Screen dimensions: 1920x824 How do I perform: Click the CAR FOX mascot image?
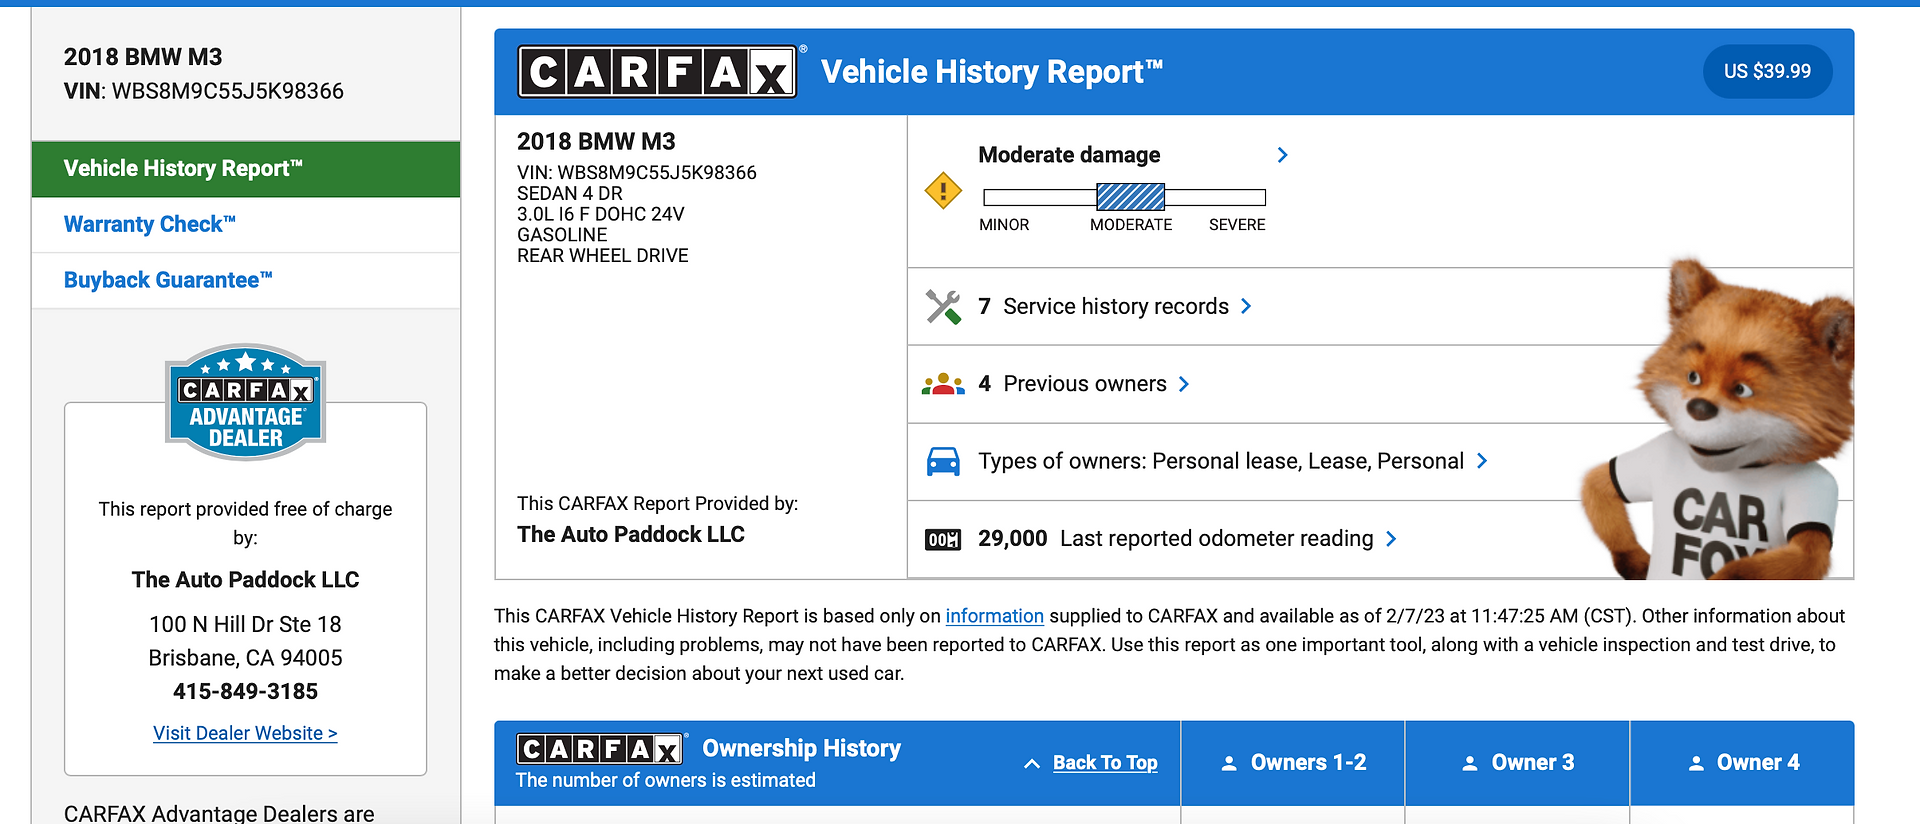(x=1720, y=420)
